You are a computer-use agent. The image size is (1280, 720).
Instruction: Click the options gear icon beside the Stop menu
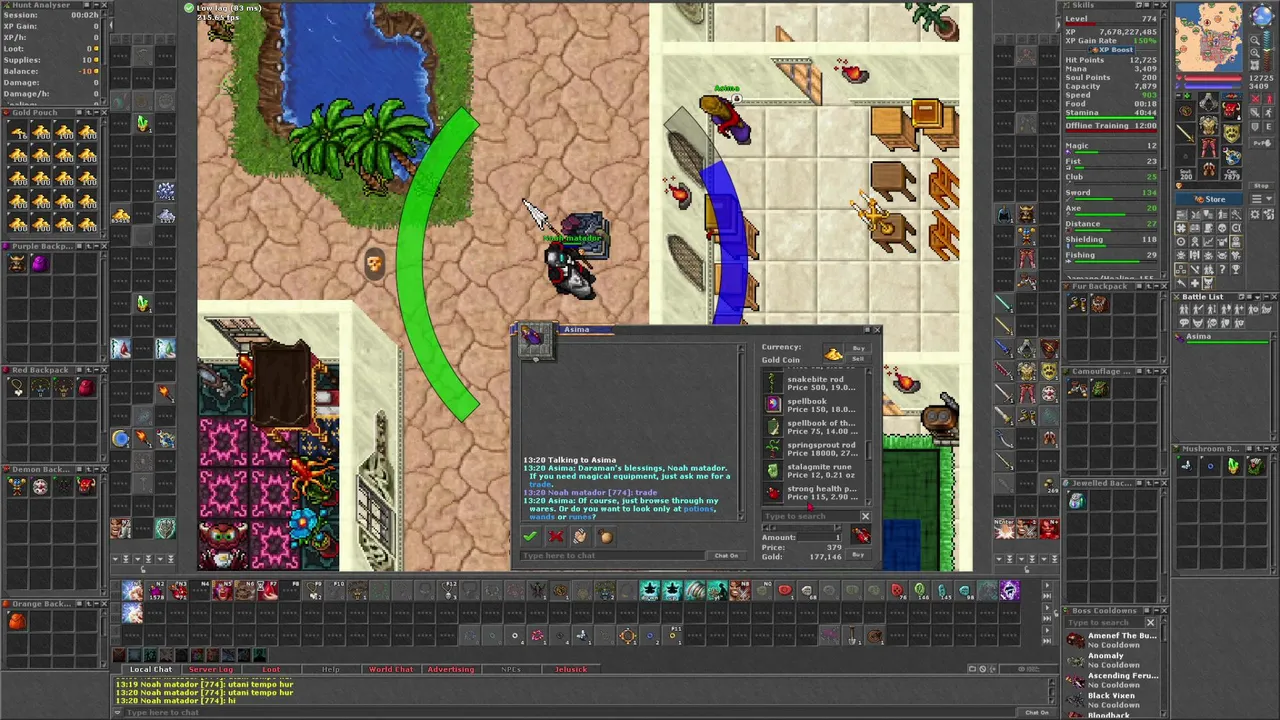click(1255, 214)
